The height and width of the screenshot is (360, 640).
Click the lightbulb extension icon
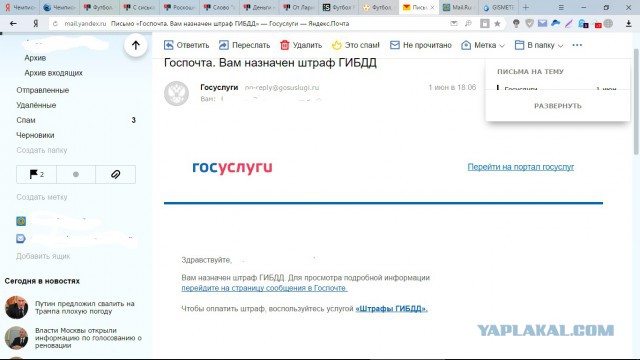(516, 24)
